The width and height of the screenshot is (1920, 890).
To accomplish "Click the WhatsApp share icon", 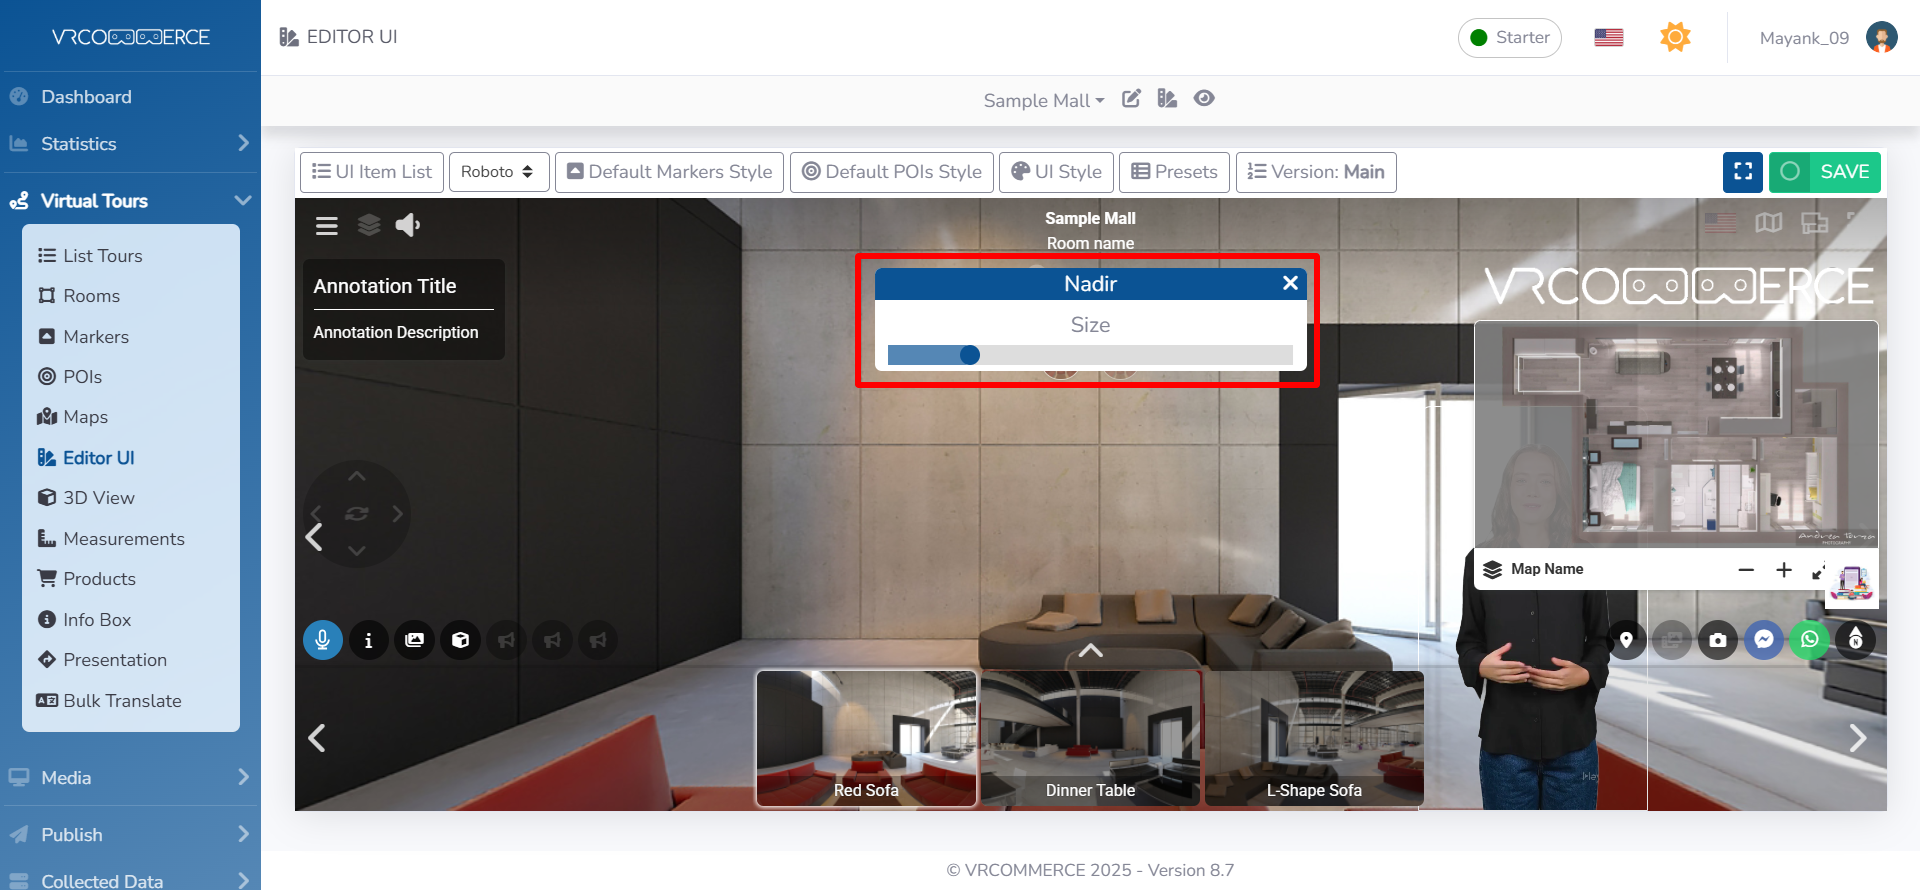I will (x=1809, y=640).
